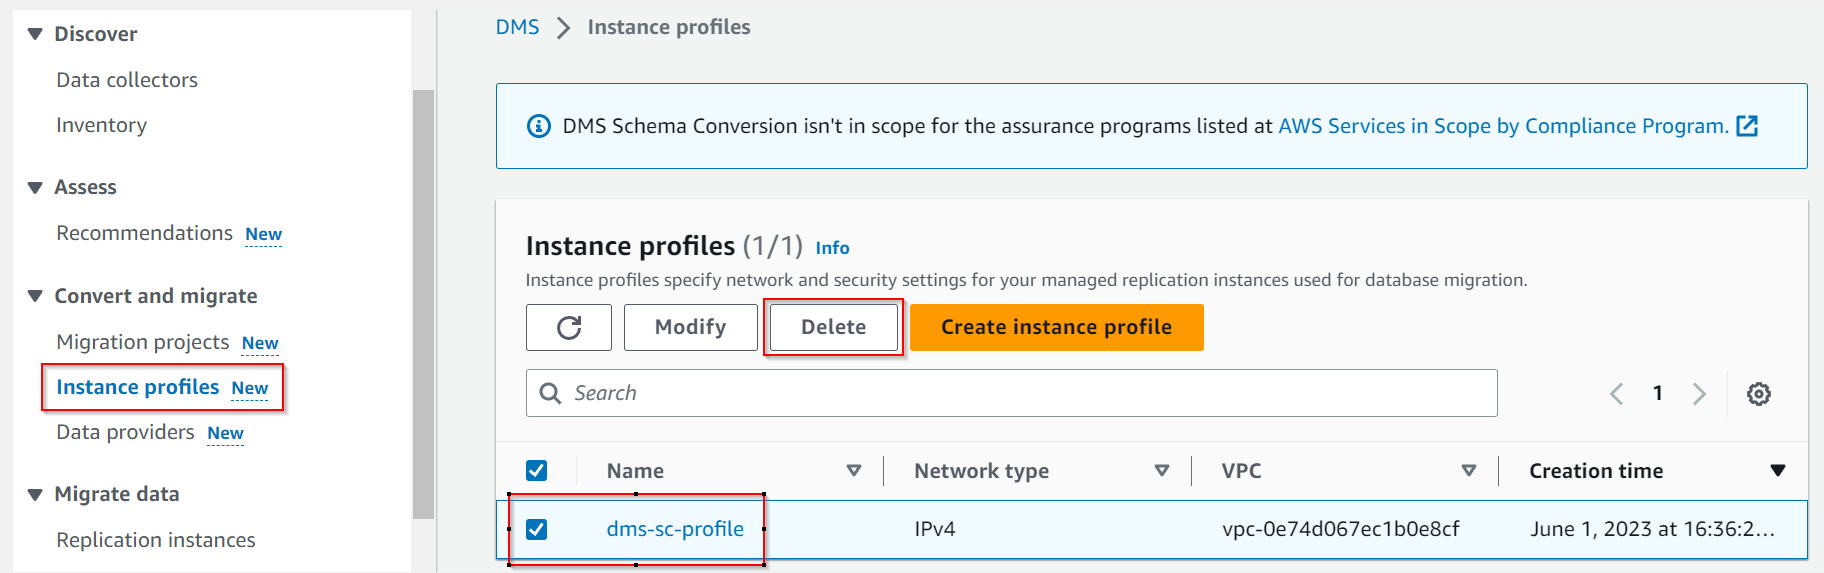Go to previous page arrow

click(1616, 394)
